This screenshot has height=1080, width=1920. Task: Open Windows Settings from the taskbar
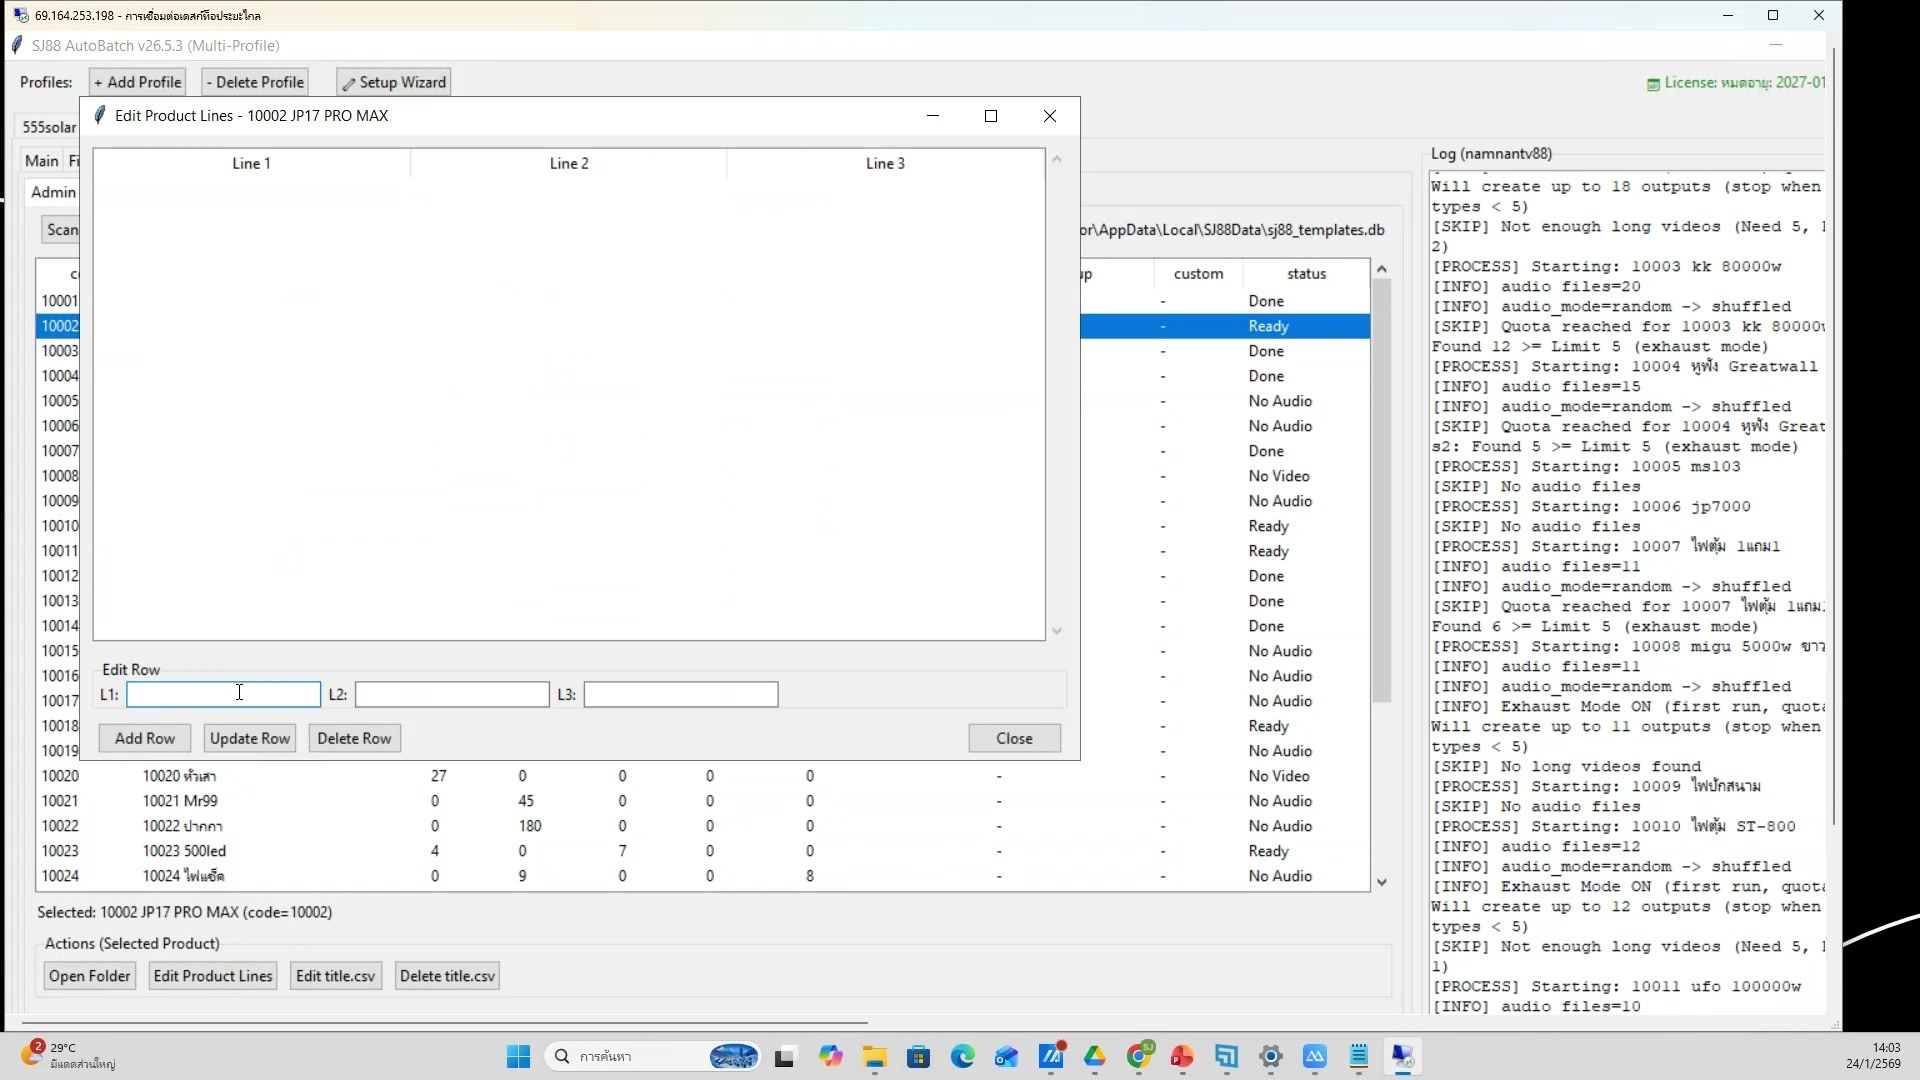pyautogui.click(x=1271, y=1057)
